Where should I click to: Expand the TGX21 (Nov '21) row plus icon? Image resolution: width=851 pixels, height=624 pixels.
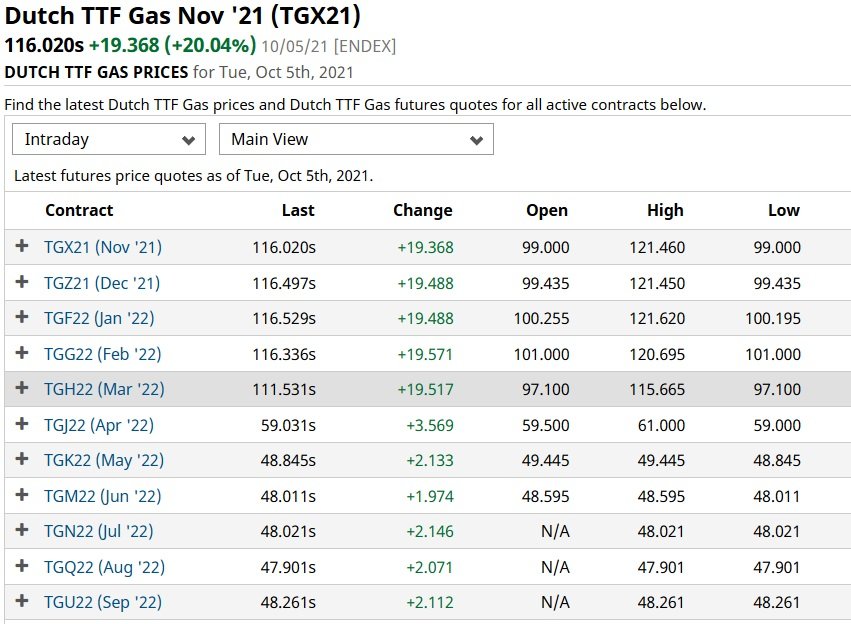click(22, 246)
